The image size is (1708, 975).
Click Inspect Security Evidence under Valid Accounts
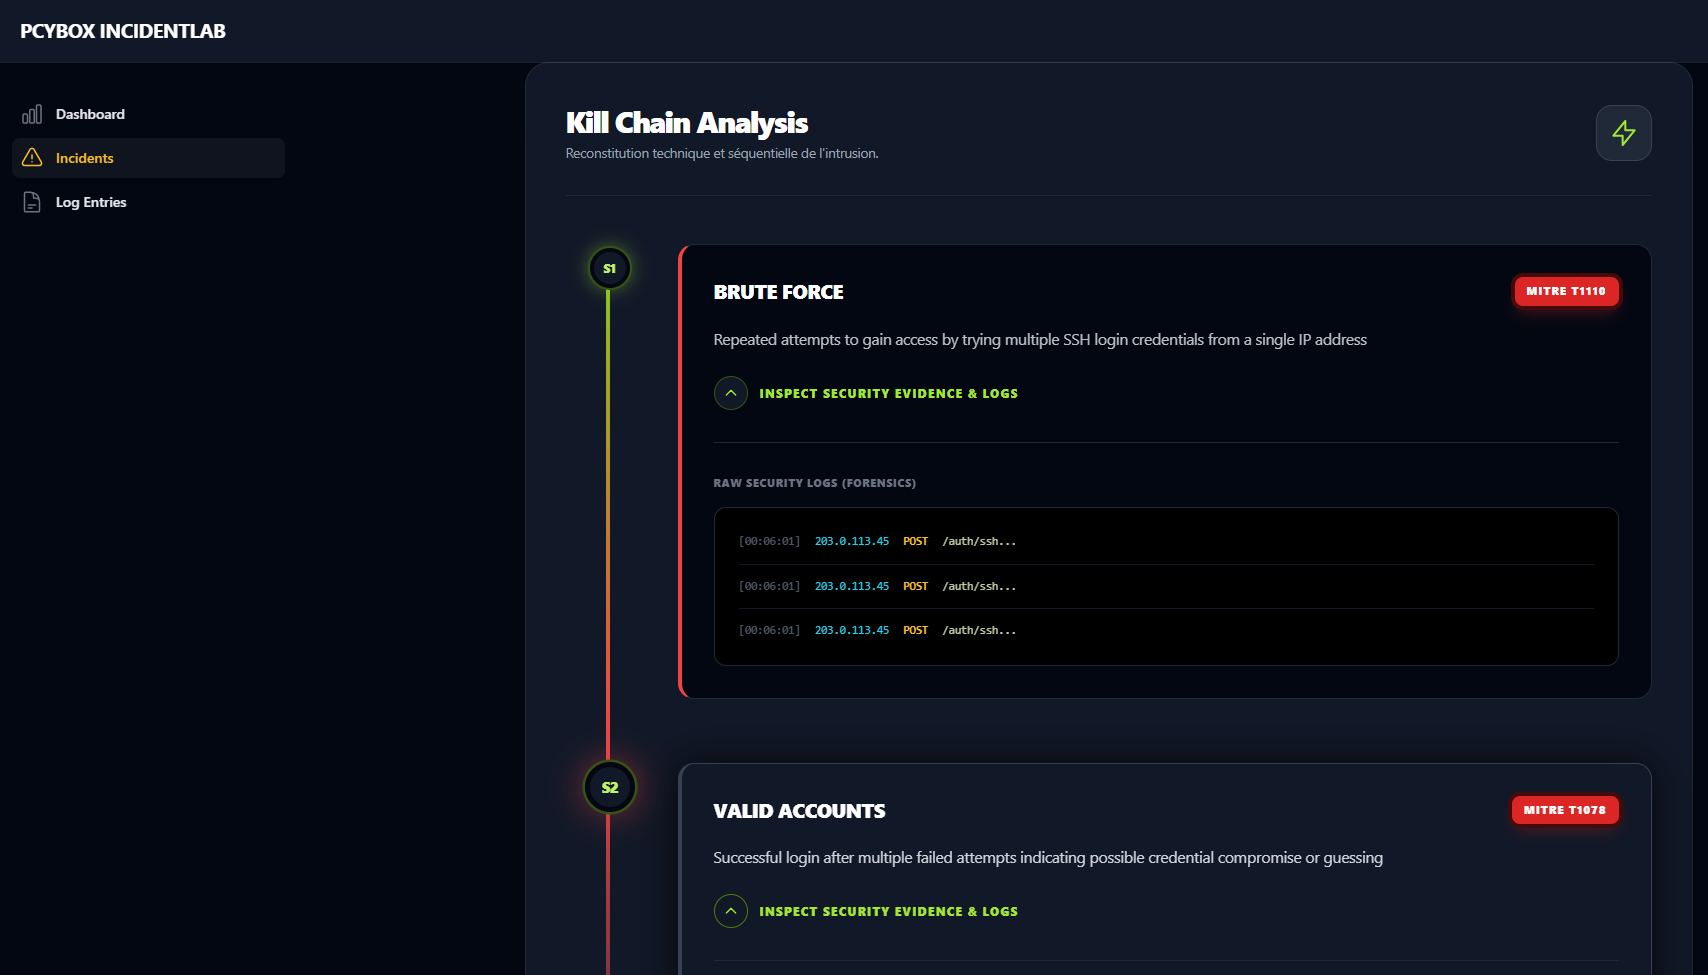click(x=888, y=911)
